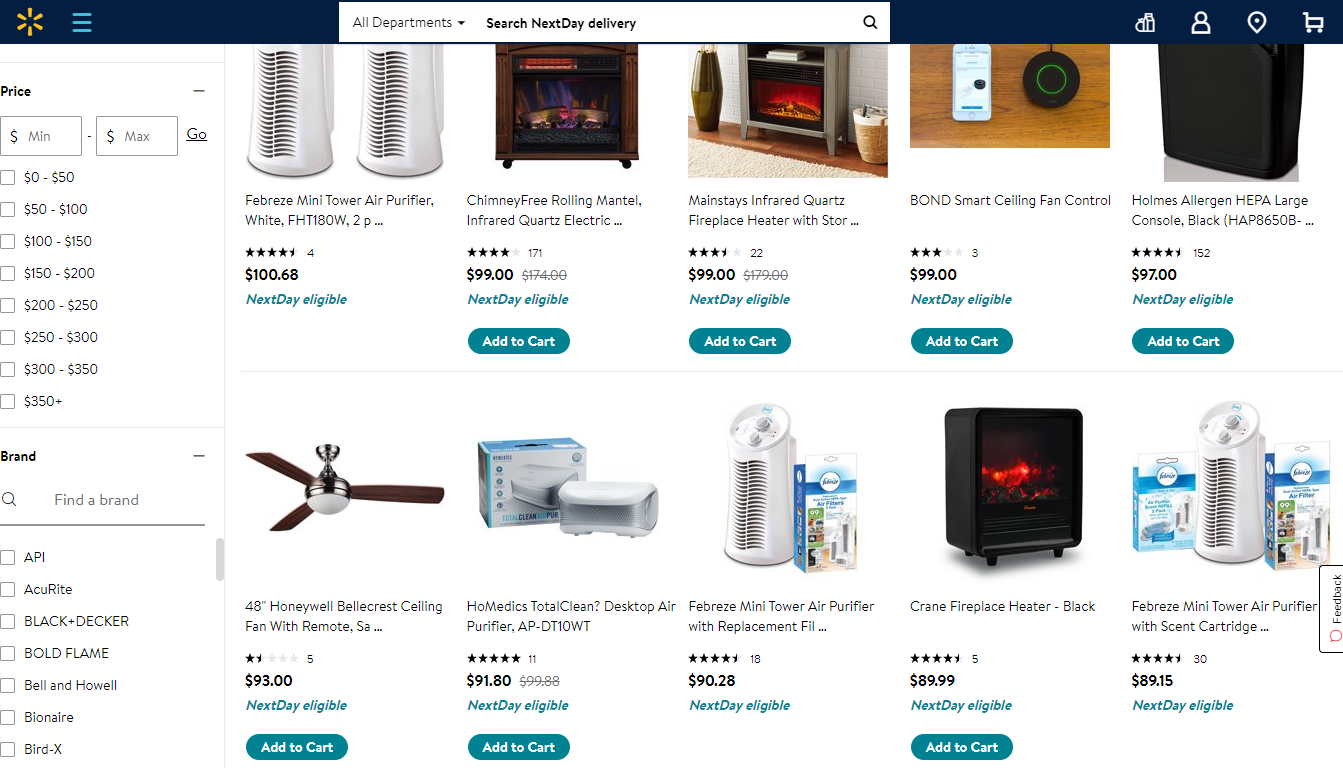Collapse the Price filter section

coord(199,91)
